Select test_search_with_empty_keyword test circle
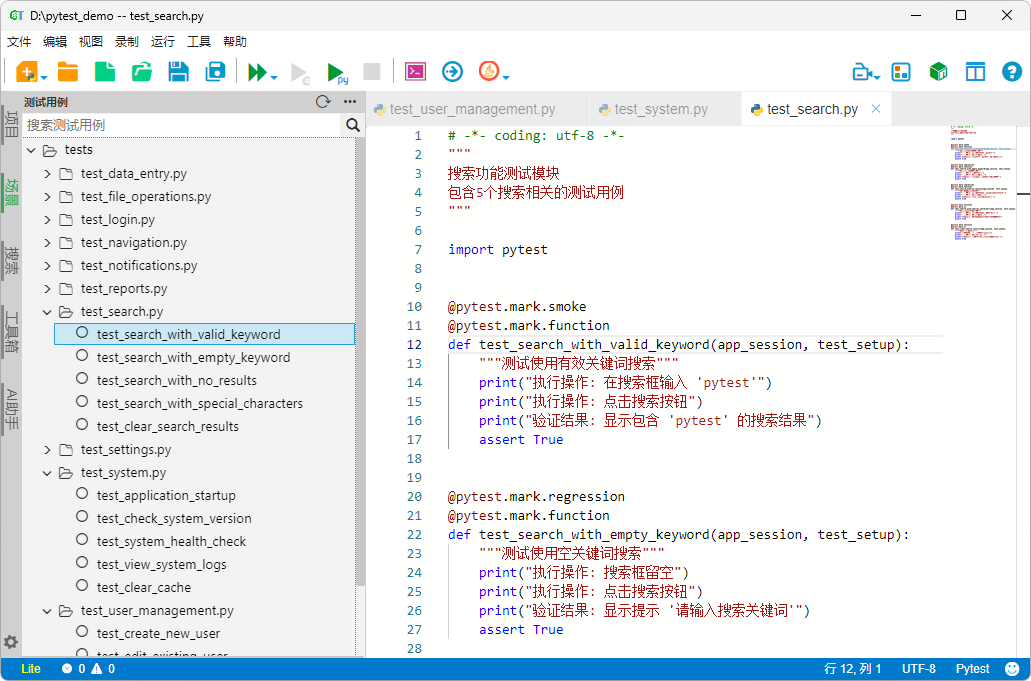The height and width of the screenshot is (681, 1031). (x=82, y=357)
